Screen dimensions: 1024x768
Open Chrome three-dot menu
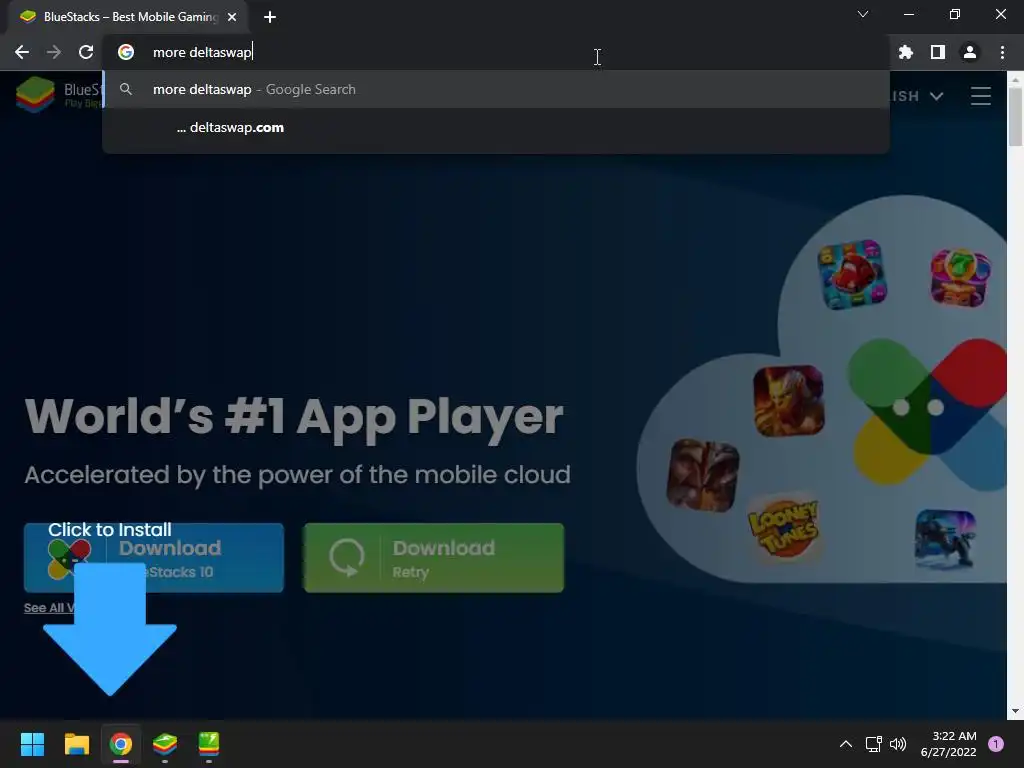pos(1002,52)
